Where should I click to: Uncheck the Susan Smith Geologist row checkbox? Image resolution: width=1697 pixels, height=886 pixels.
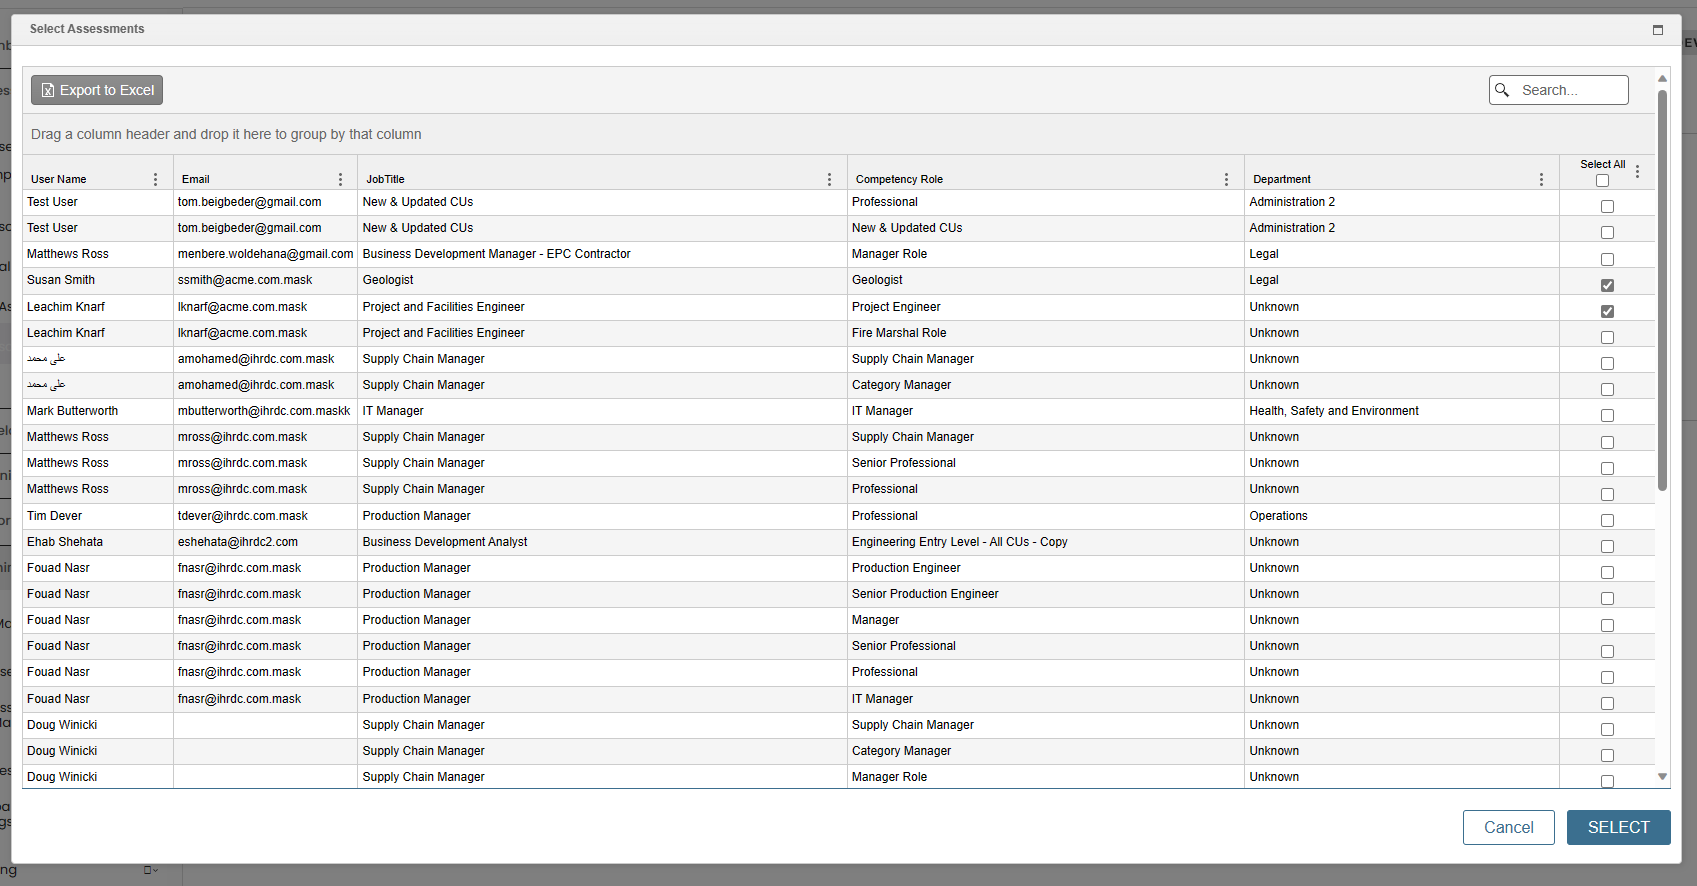coord(1607,285)
